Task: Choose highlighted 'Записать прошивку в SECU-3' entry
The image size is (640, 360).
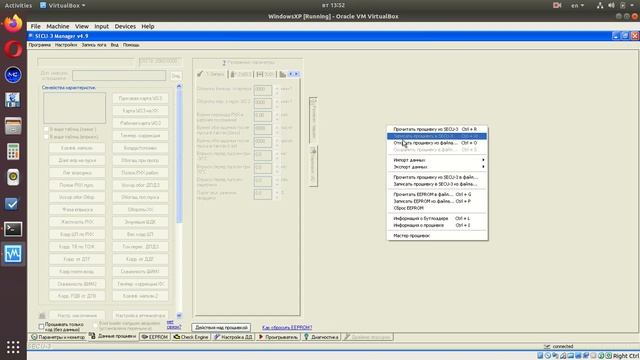Action: (437, 136)
